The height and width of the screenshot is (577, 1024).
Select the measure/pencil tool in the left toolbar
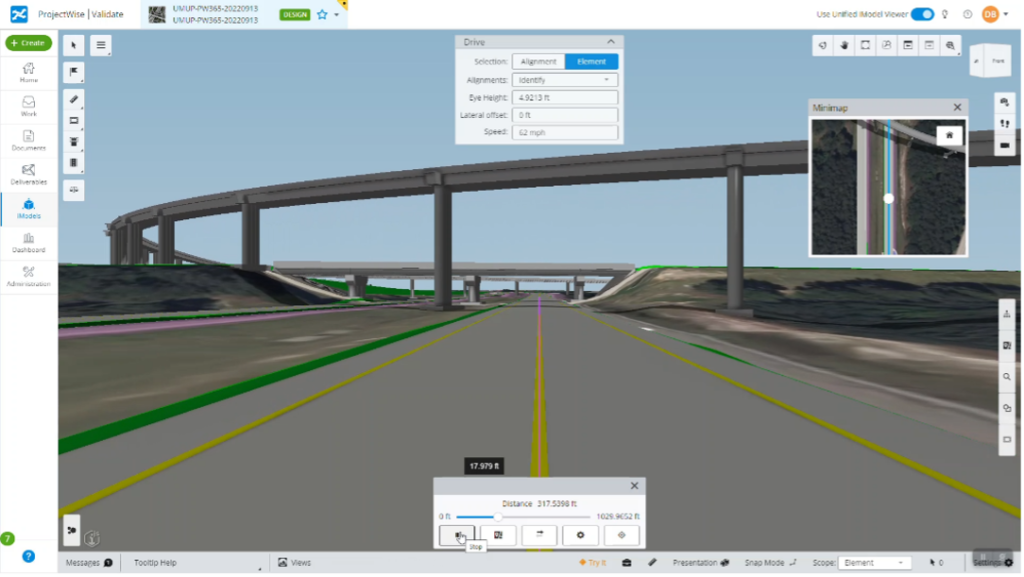coord(73,99)
